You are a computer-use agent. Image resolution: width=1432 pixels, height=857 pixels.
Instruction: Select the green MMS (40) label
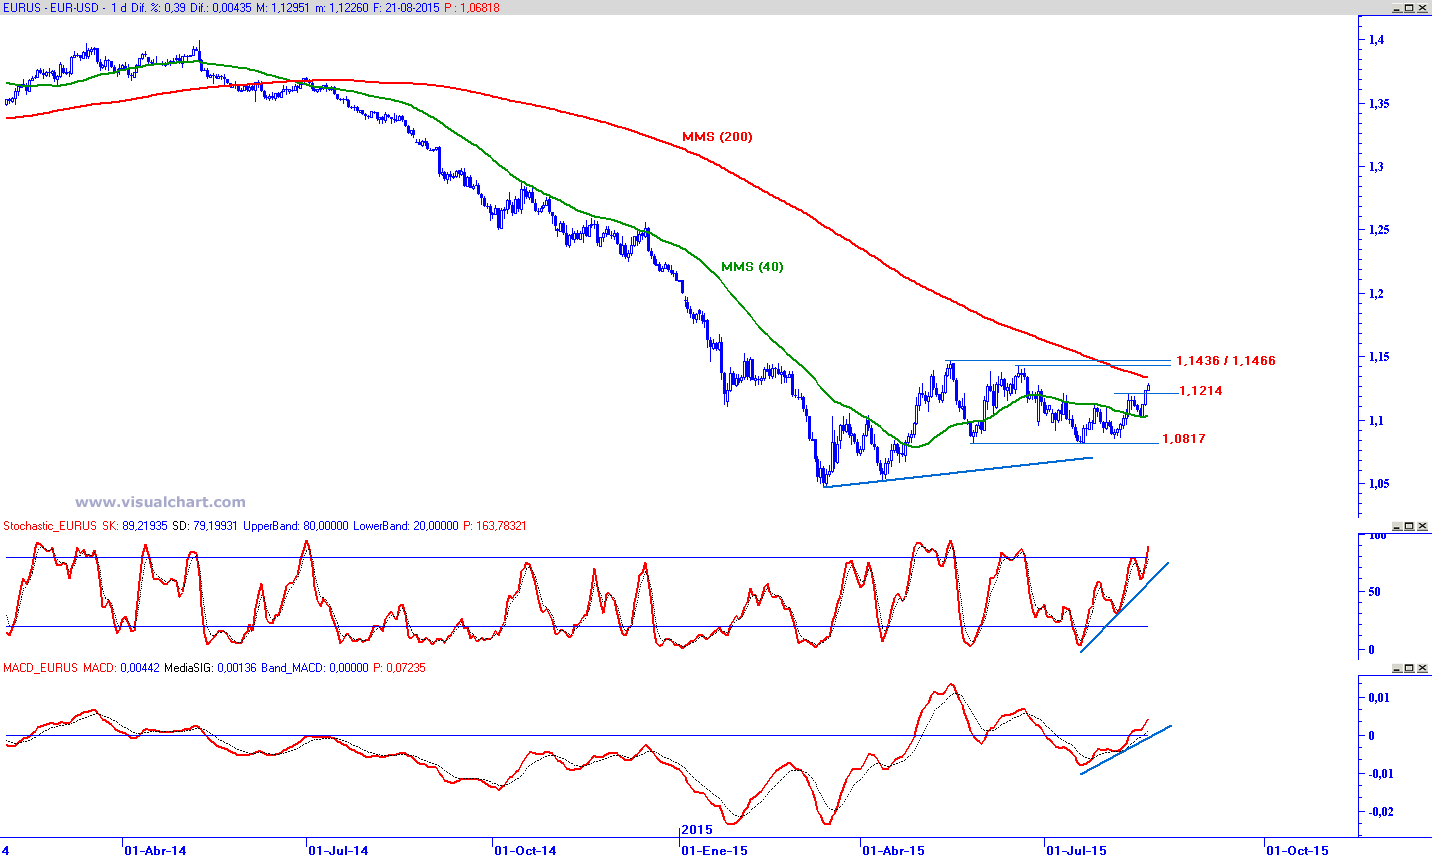click(752, 267)
